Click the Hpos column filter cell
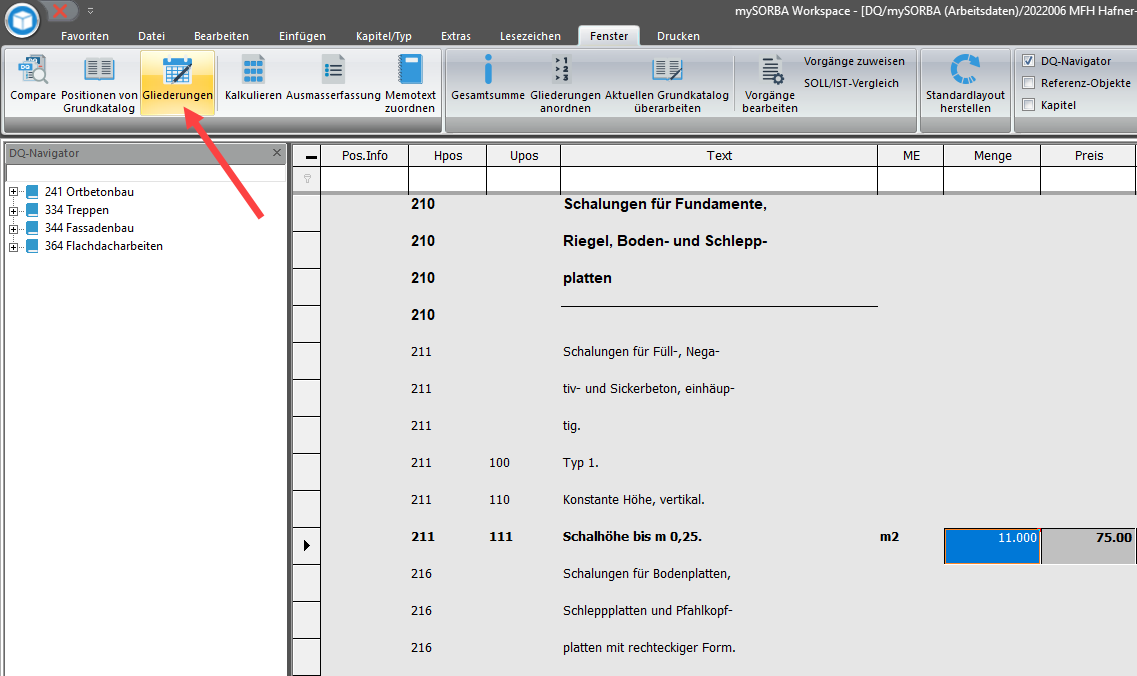Viewport: 1137px width, 676px height. (448, 179)
